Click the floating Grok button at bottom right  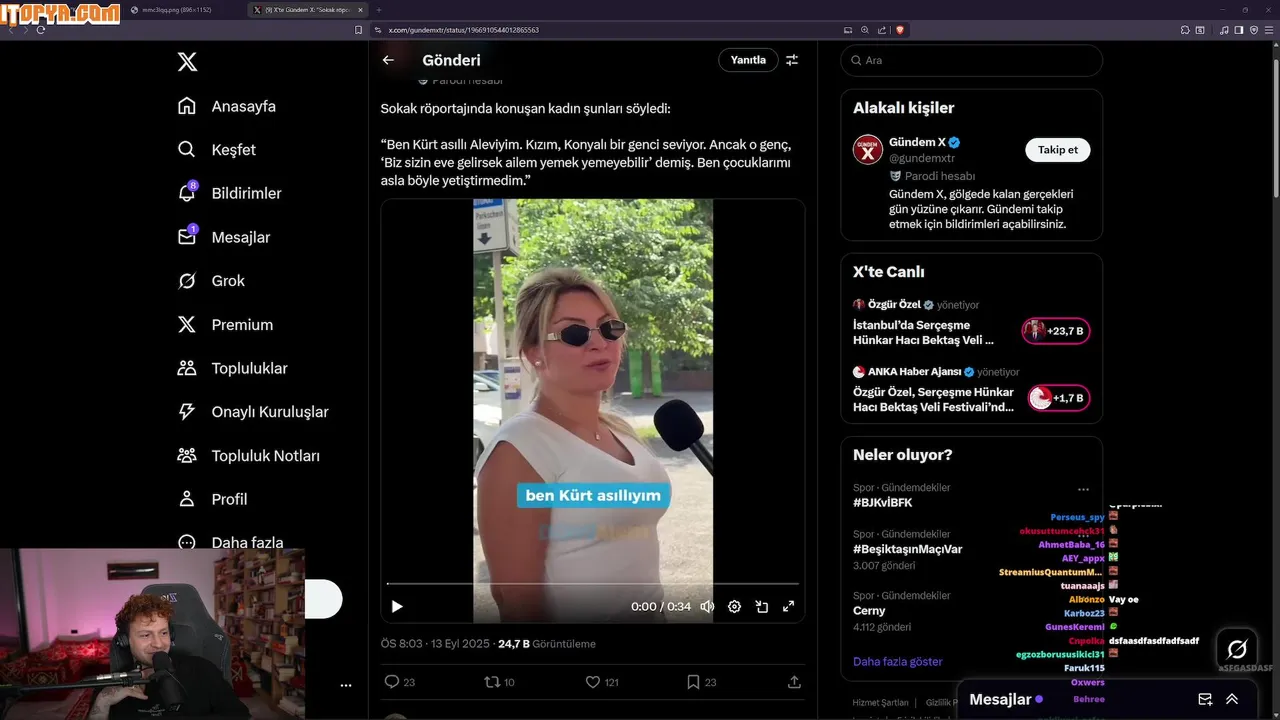click(1237, 648)
